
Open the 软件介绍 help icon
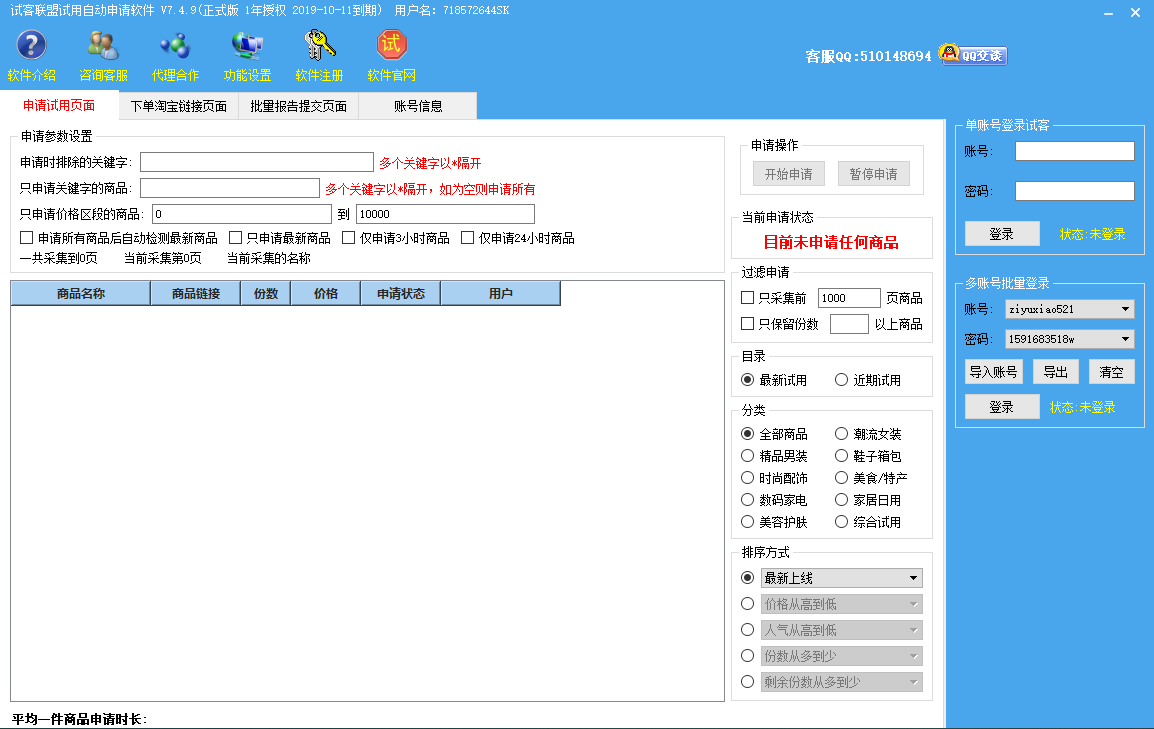tap(31, 46)
